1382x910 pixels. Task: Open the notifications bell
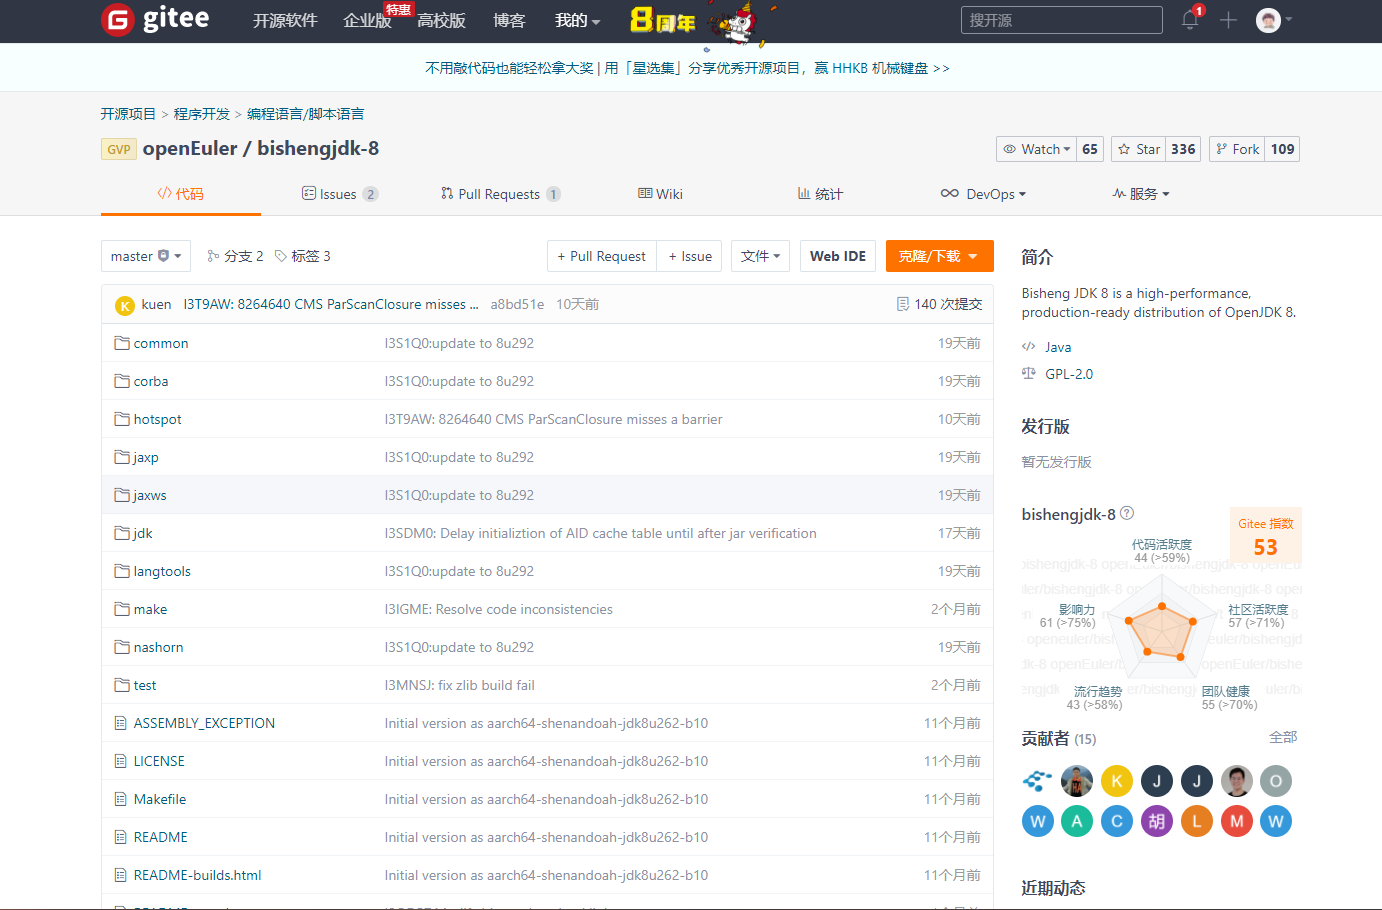point(1190,20)
